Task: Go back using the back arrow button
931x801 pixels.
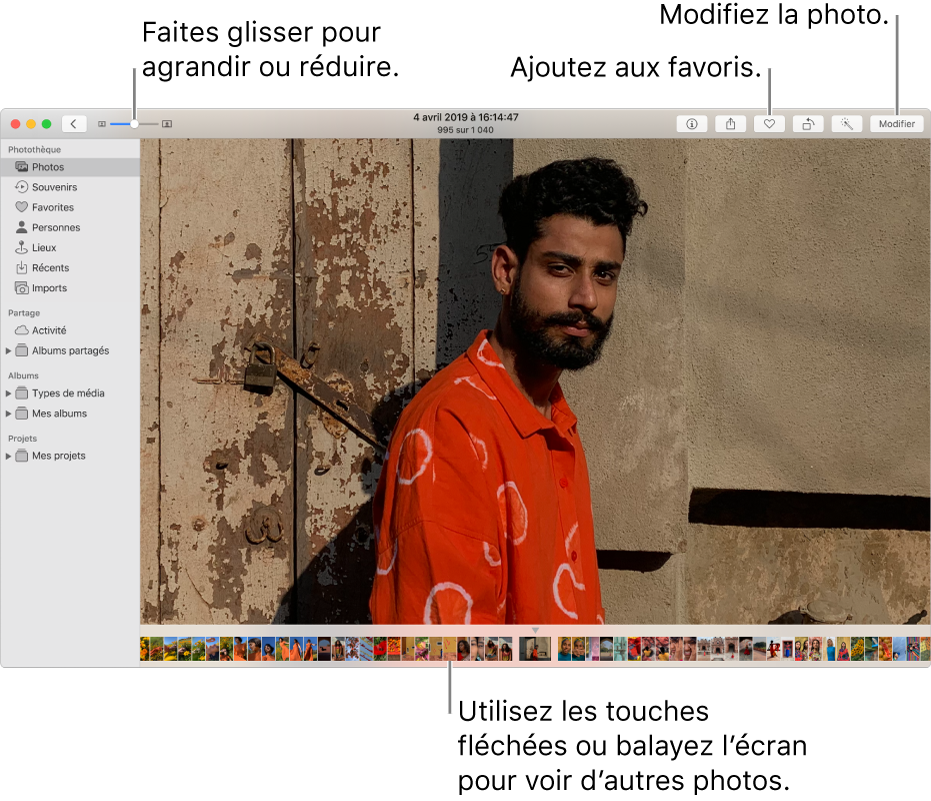Action: [75, 123]
